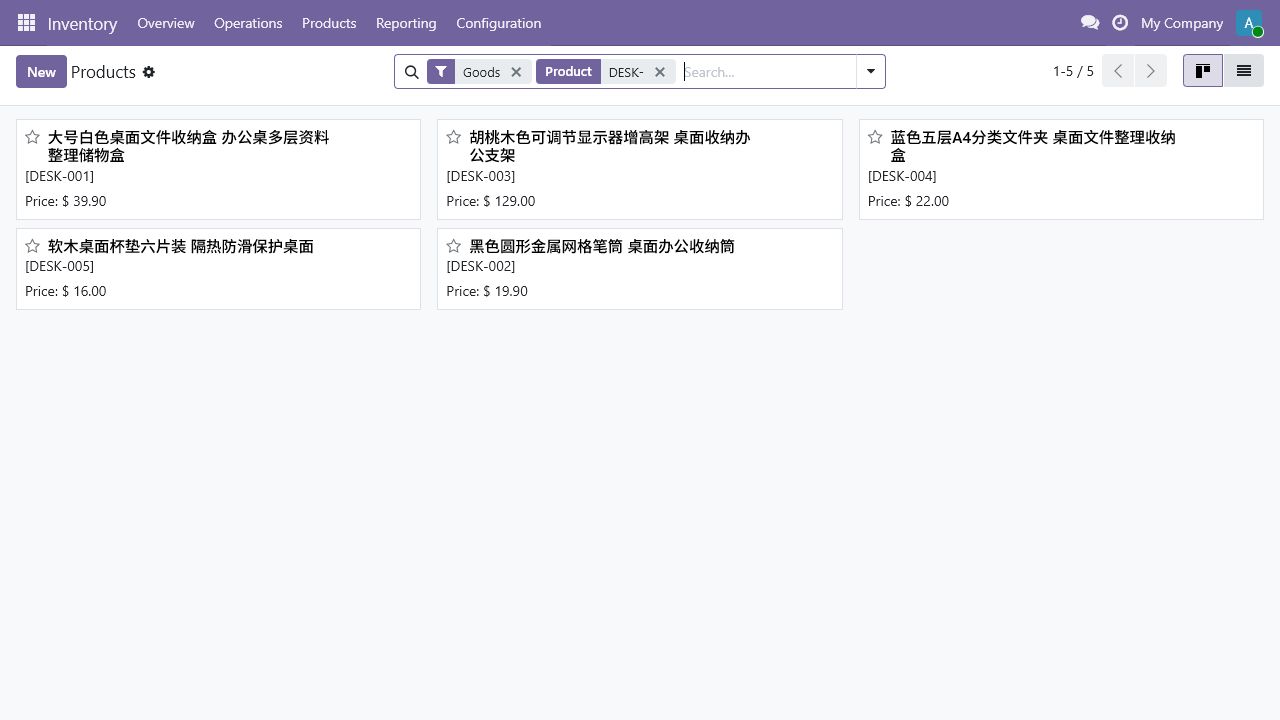This screenshot has width=1280, height=720.
Task: Open the My Company switcher
Action: pyautogui.click(x=1182, y=23)
